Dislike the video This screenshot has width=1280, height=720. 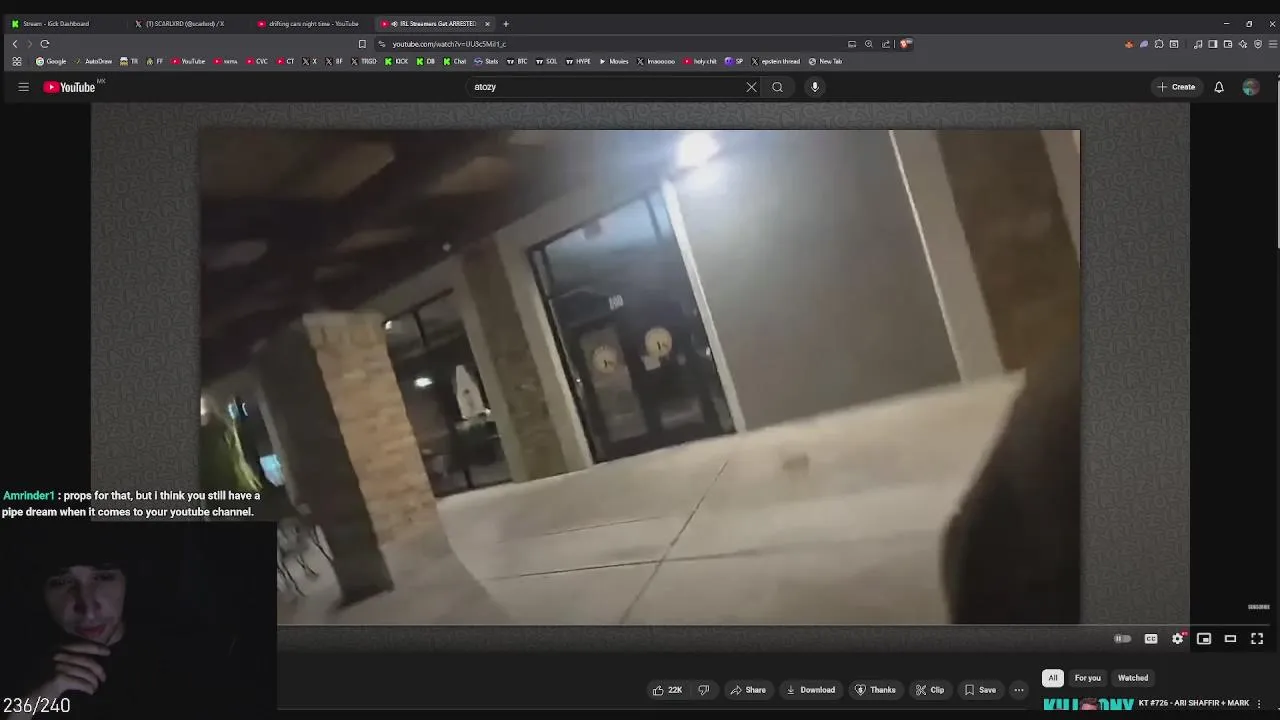point(704,690)
